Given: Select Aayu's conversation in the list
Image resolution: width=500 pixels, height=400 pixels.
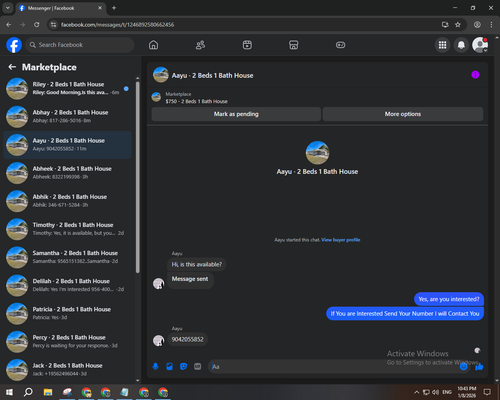Looking at the screenshot, I should click(x=68, y=145).
